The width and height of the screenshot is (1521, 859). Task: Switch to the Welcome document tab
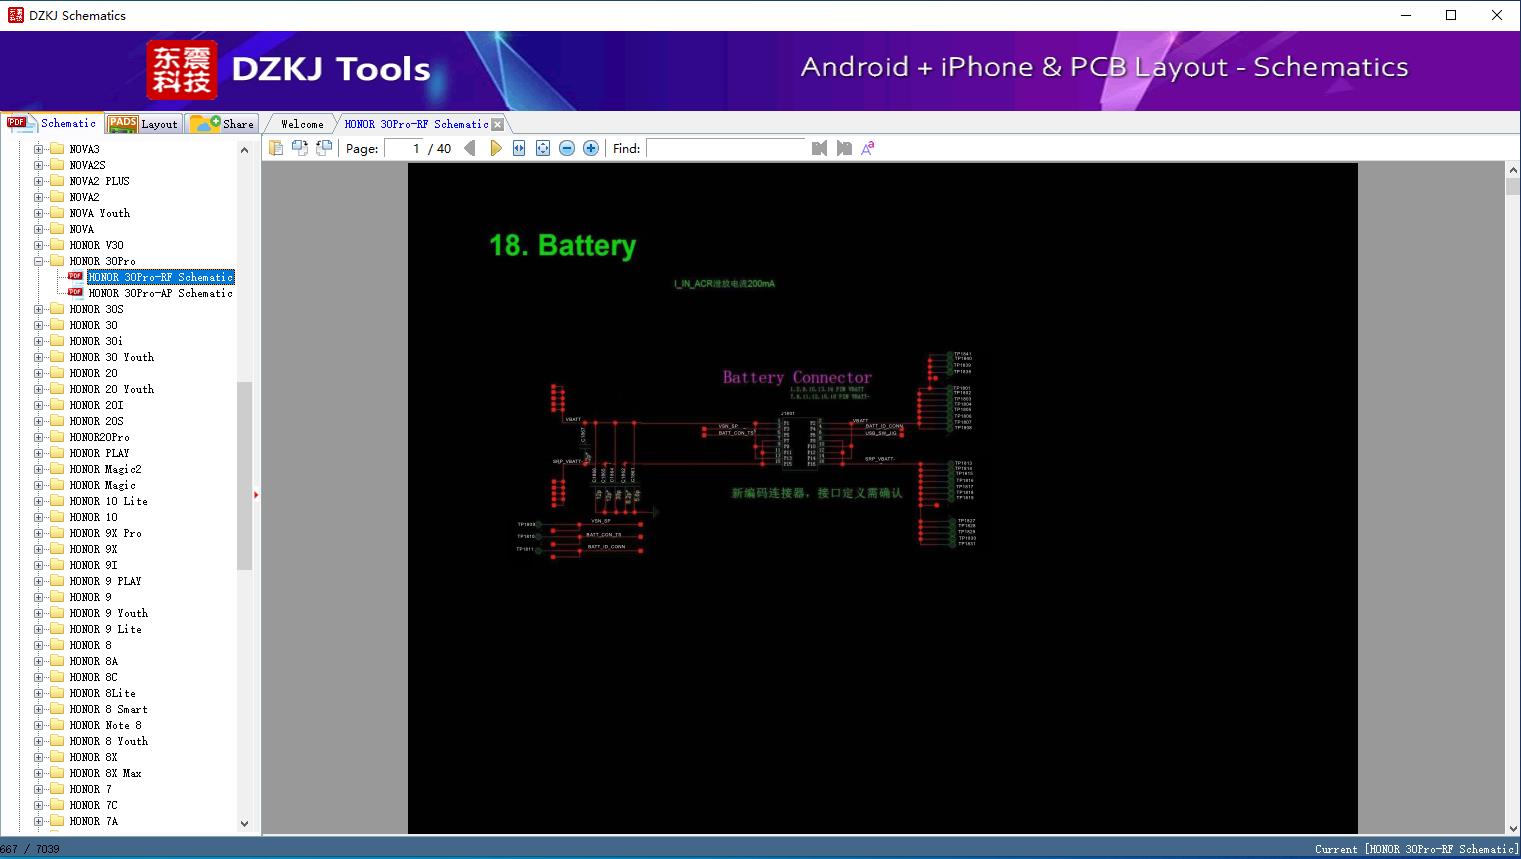point(302,124)
